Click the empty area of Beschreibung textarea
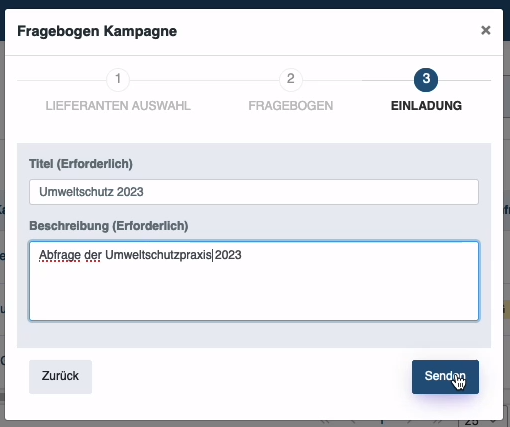The height and width of the screenshot is (427, 510). [x=254, y=293]
